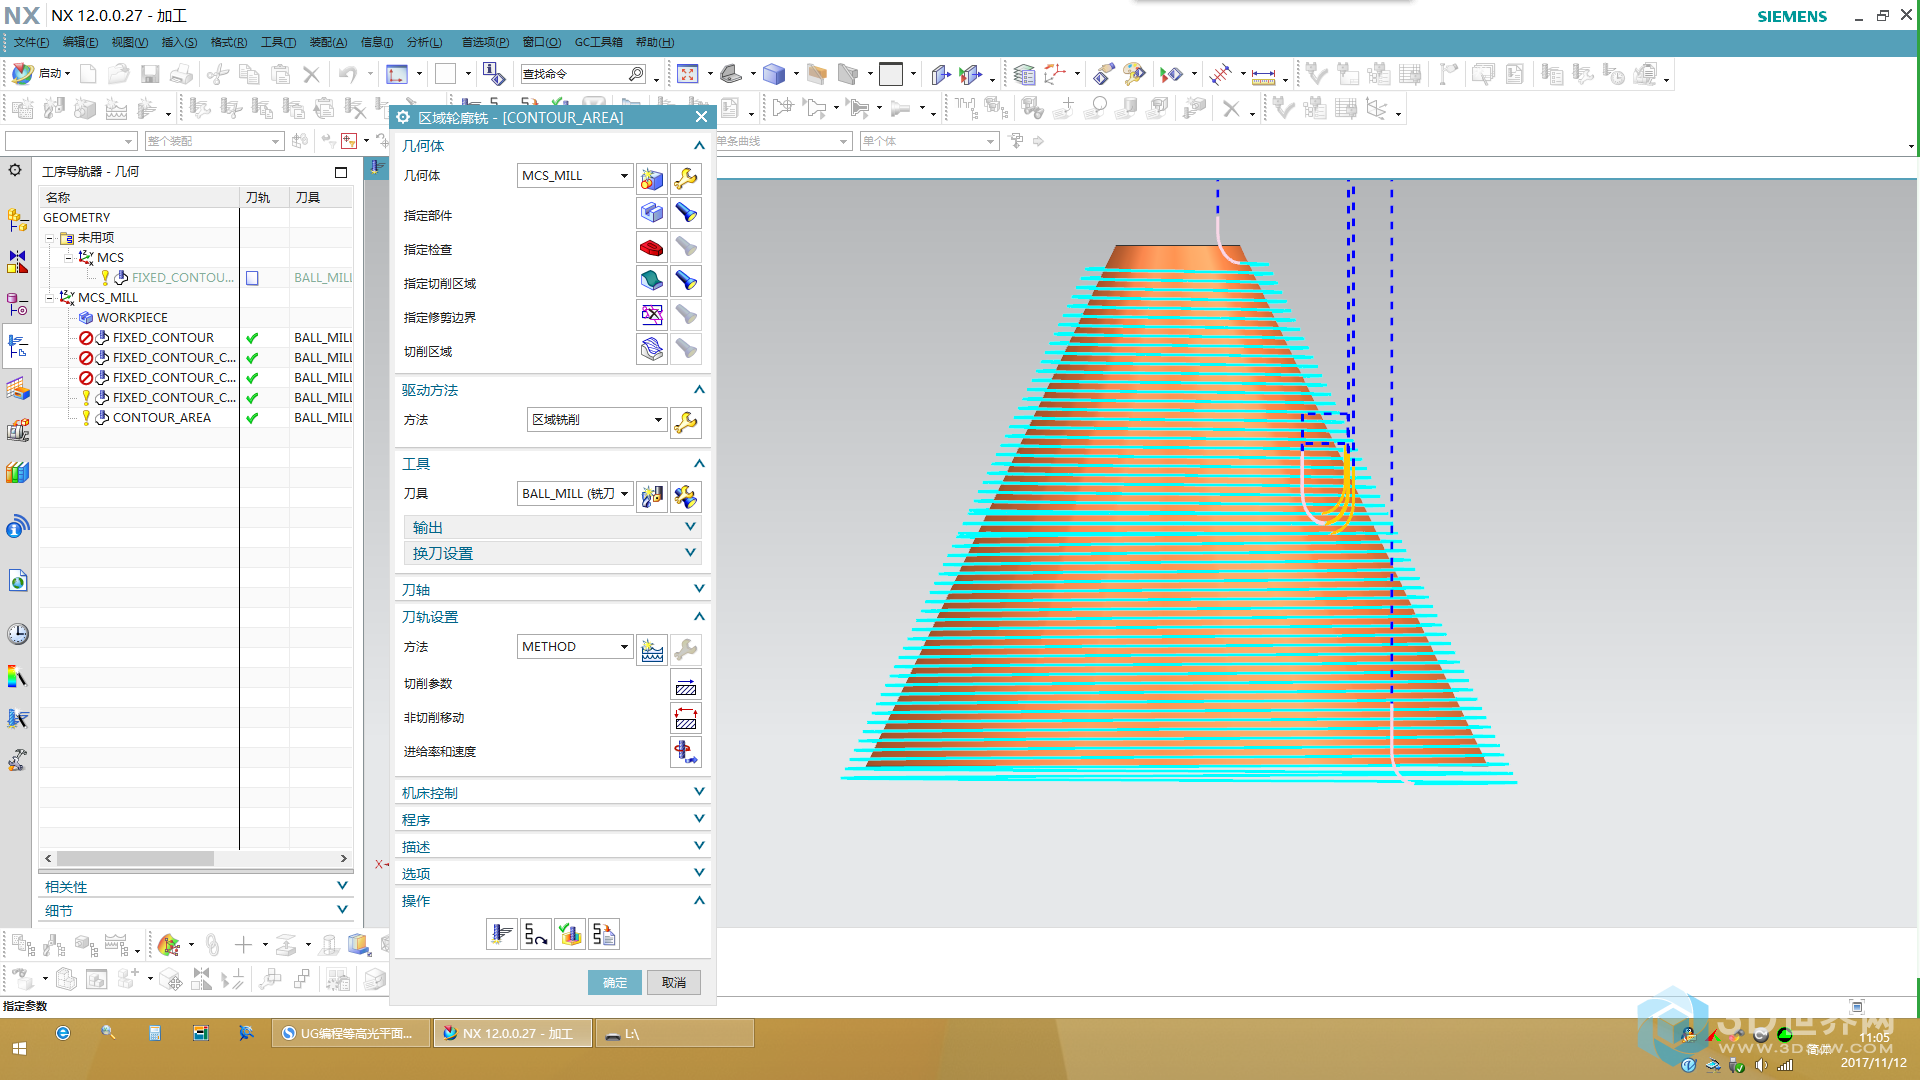Viewport: 1920px width, 1080px height.
Task: Open the history clock sidebar icon
Action: [17, 634]
